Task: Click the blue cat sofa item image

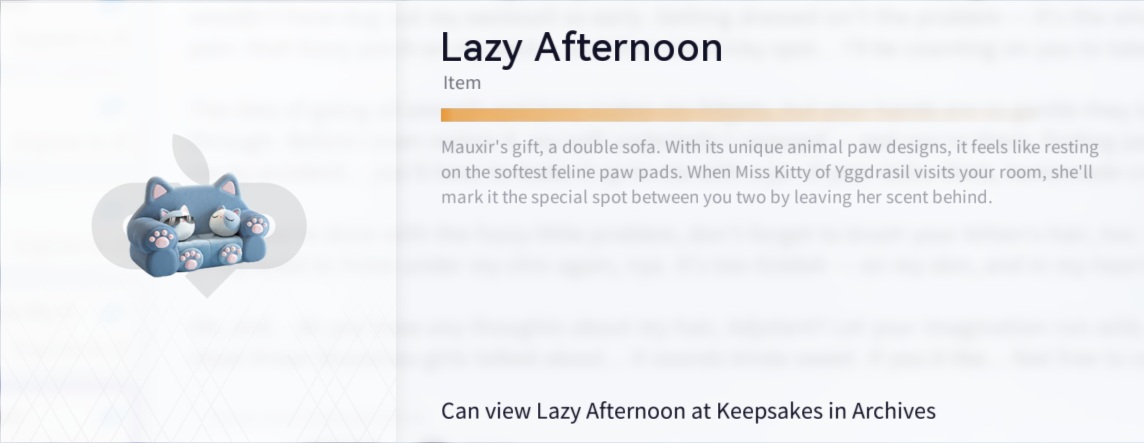Action: coord(199,226)
